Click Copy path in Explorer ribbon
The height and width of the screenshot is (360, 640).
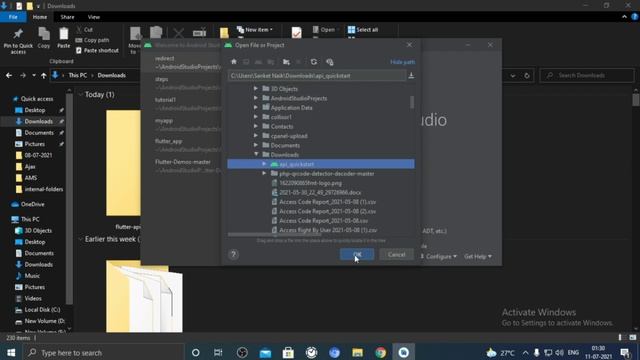(93, 40)
